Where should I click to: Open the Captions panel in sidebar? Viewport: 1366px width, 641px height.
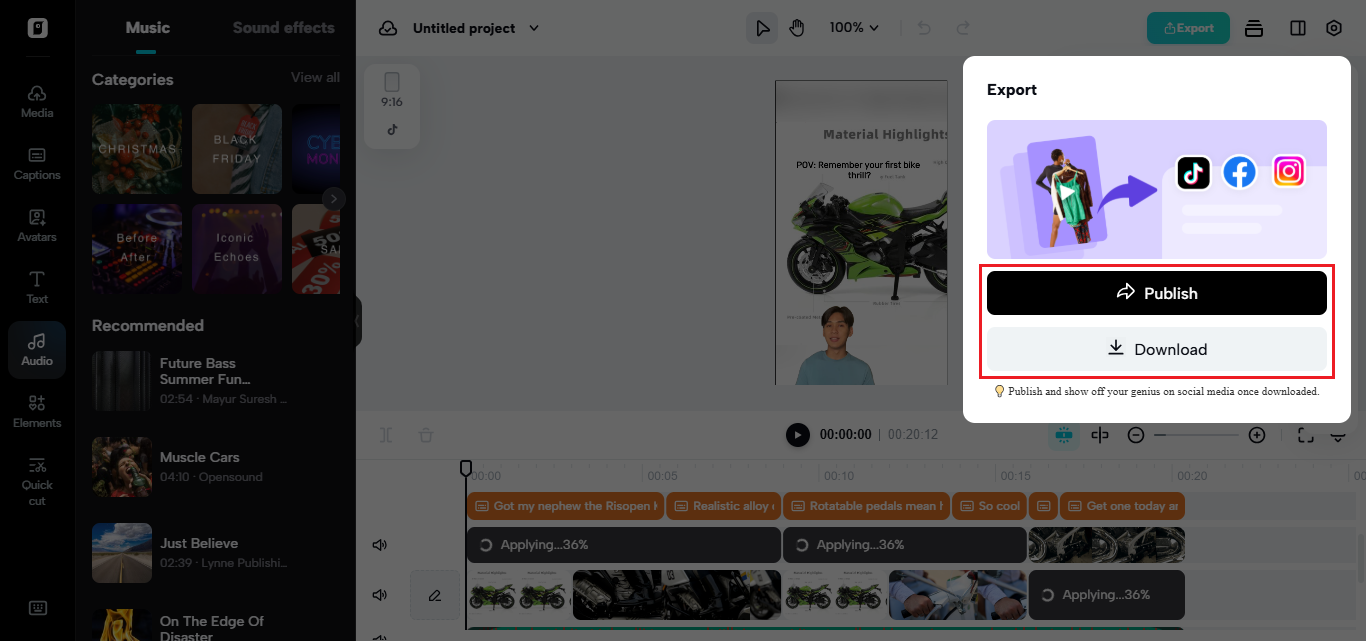(x=37, y=163)
